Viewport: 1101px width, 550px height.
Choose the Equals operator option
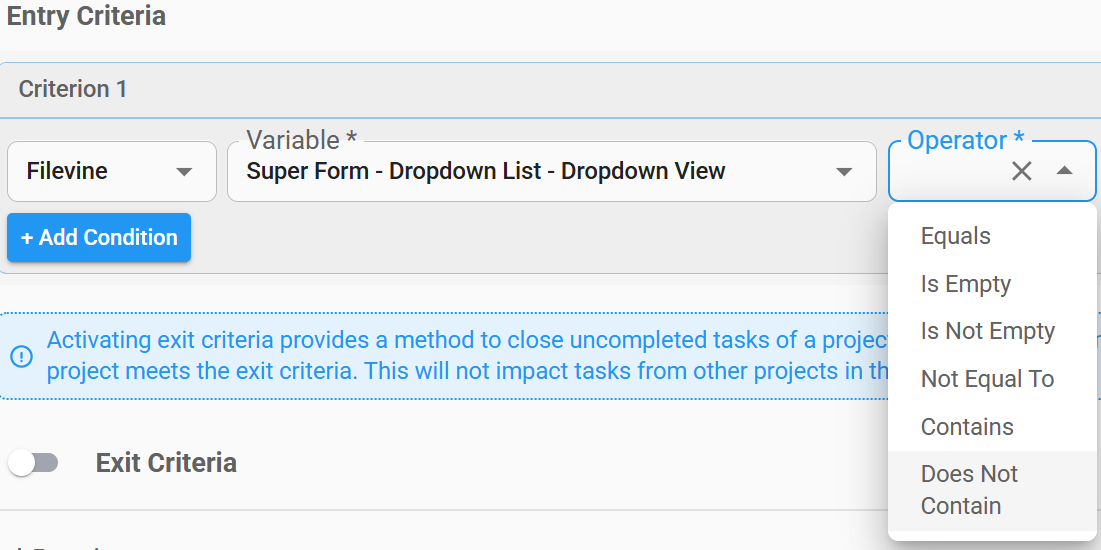956,236
